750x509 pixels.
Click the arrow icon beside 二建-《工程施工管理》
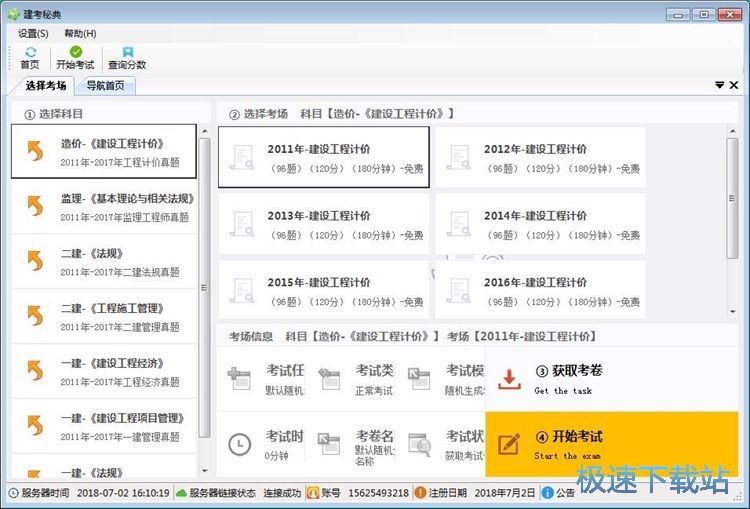35,316
